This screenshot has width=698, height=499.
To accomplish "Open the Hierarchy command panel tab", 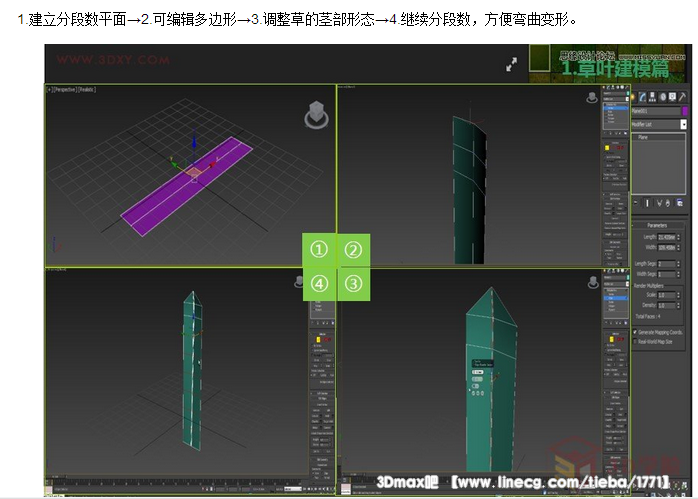I will (x=653, y=97).
